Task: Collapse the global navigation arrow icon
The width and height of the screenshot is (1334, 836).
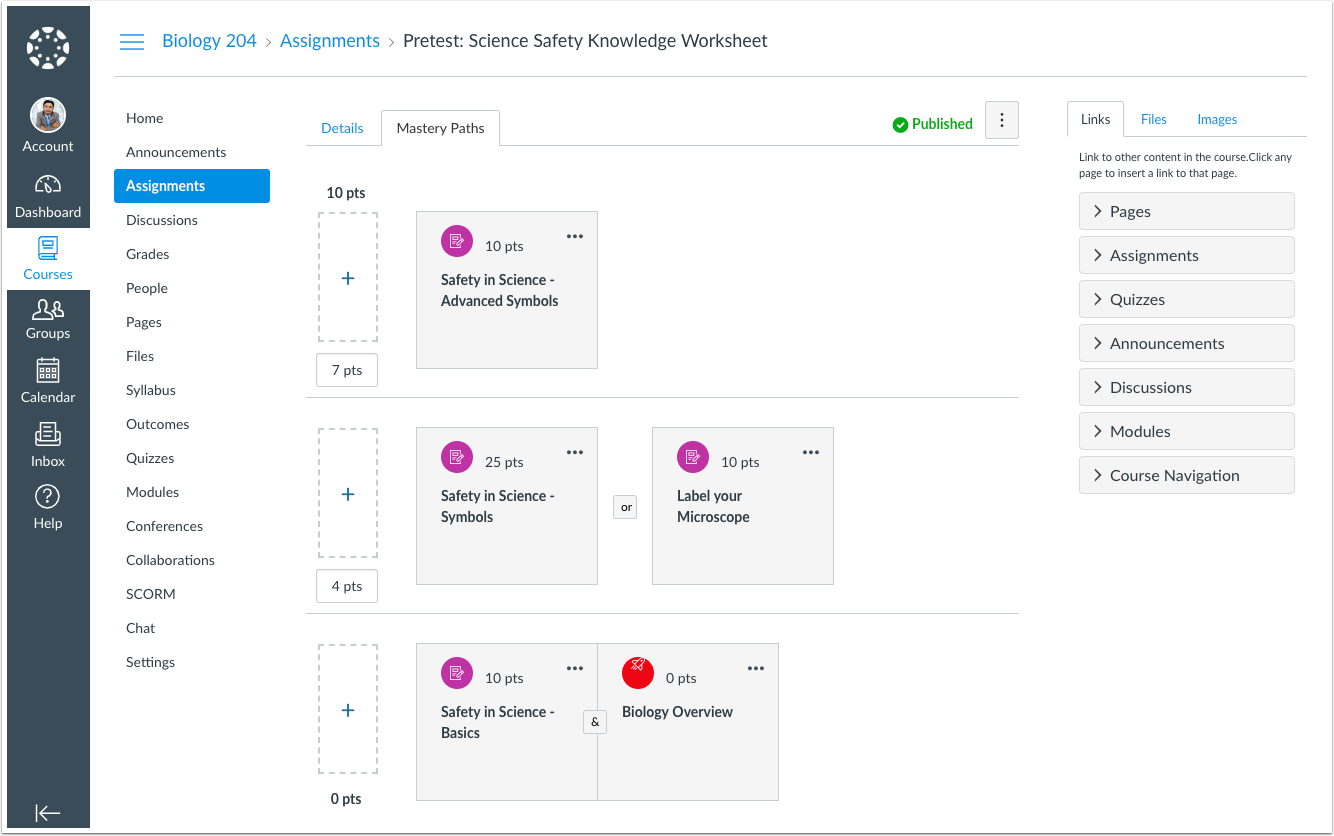Action: [48, 813]
